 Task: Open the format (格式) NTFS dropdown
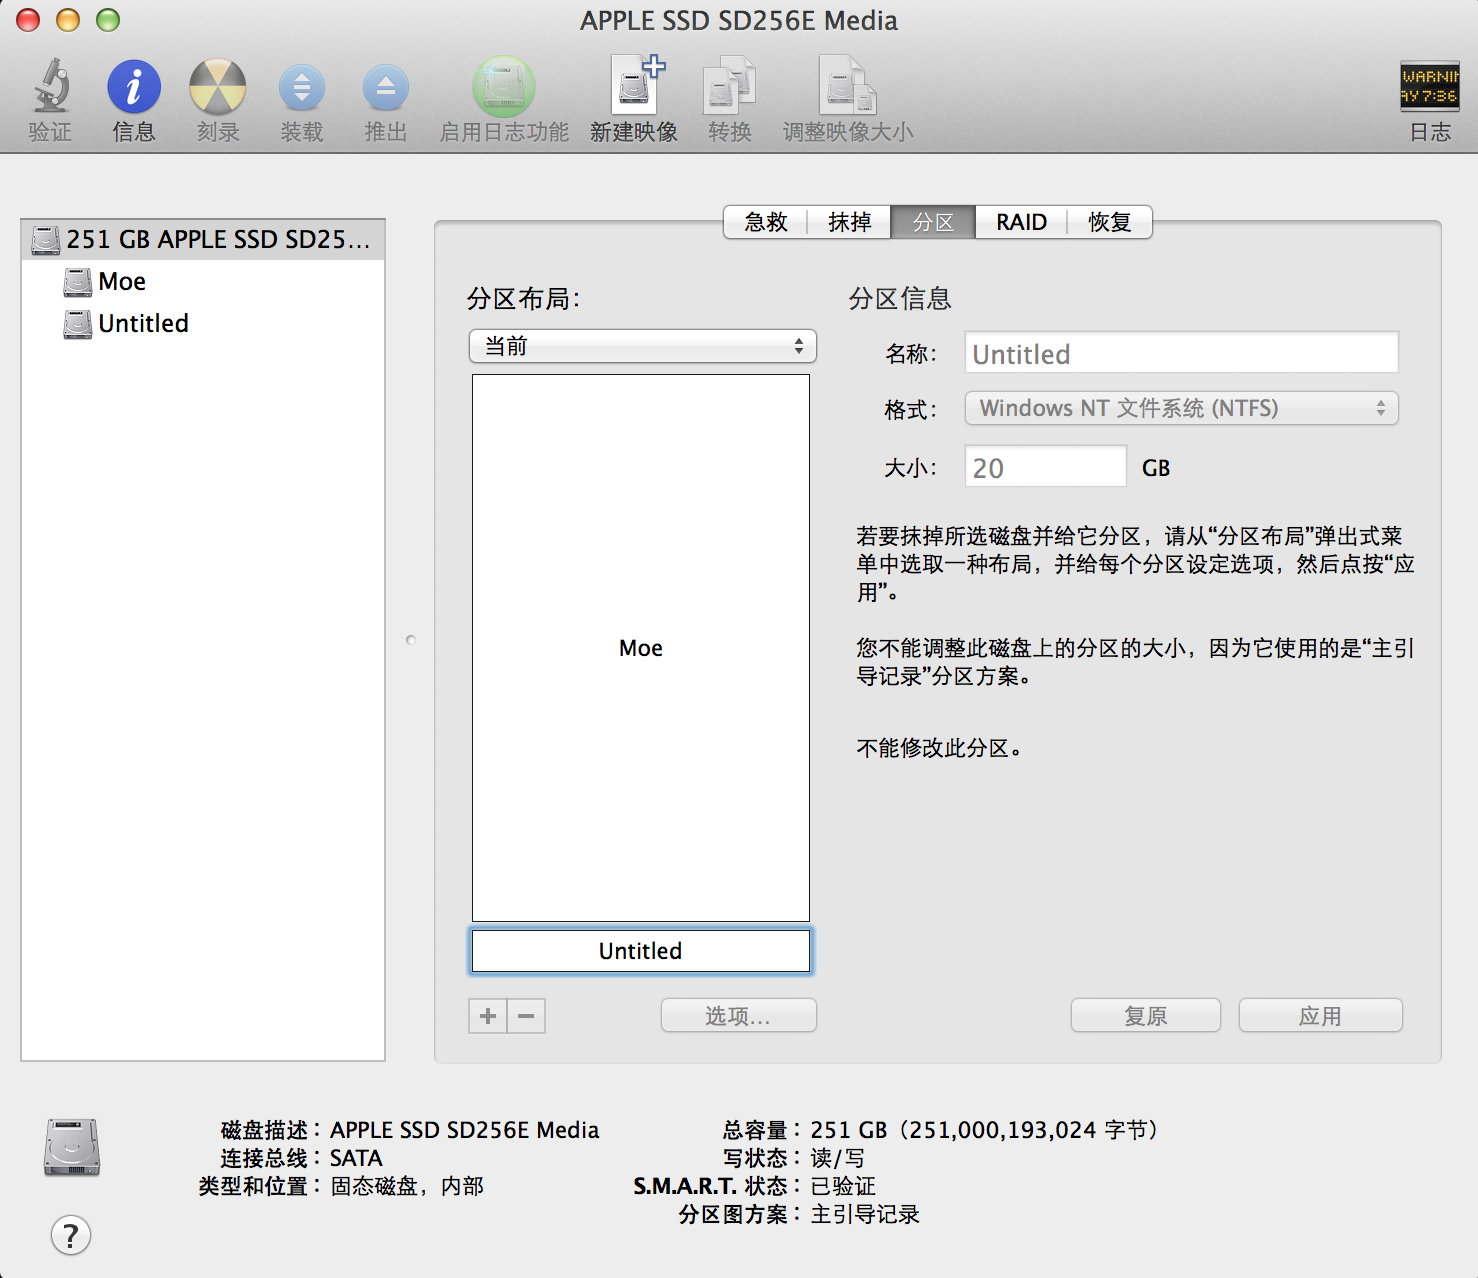(1181, 408)
